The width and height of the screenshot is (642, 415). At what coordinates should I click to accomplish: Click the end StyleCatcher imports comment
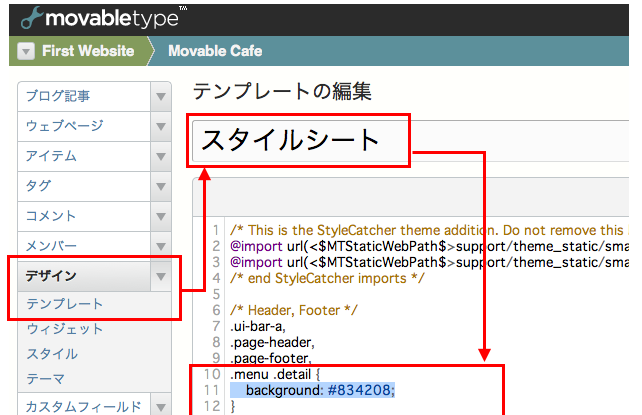pyautogui.click(x=327, y=278)
